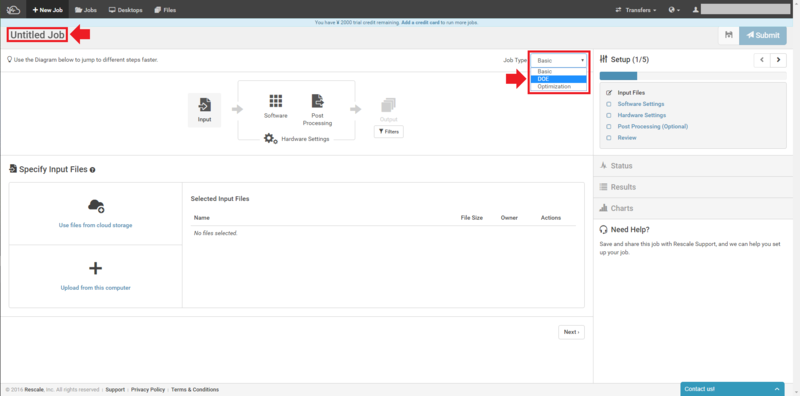Viewport: 800px width, 396px height.
Task: Submit the job
Action: 763,35
